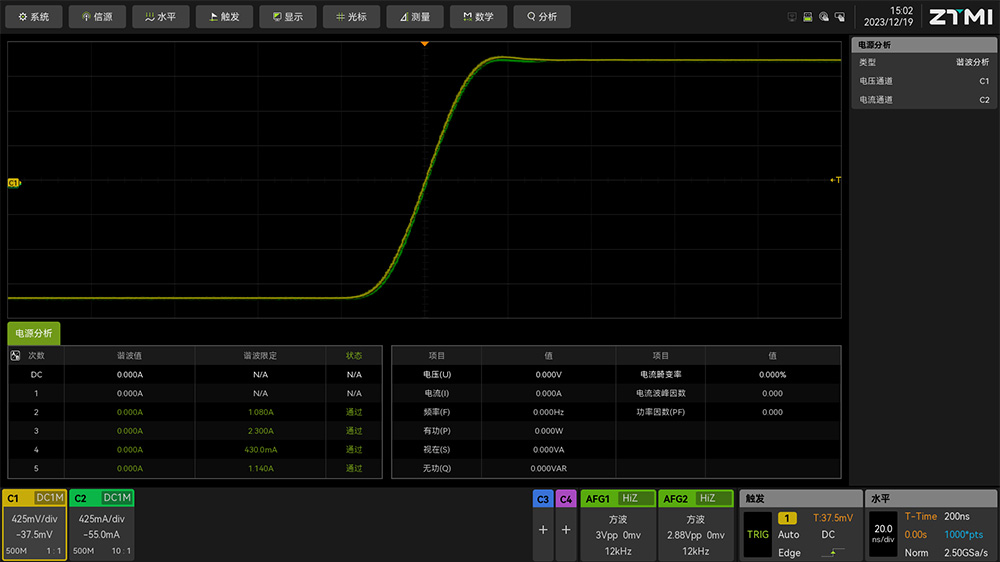
Task: Open the 触发 menu in the top toolbar
Action: [224, 17]
